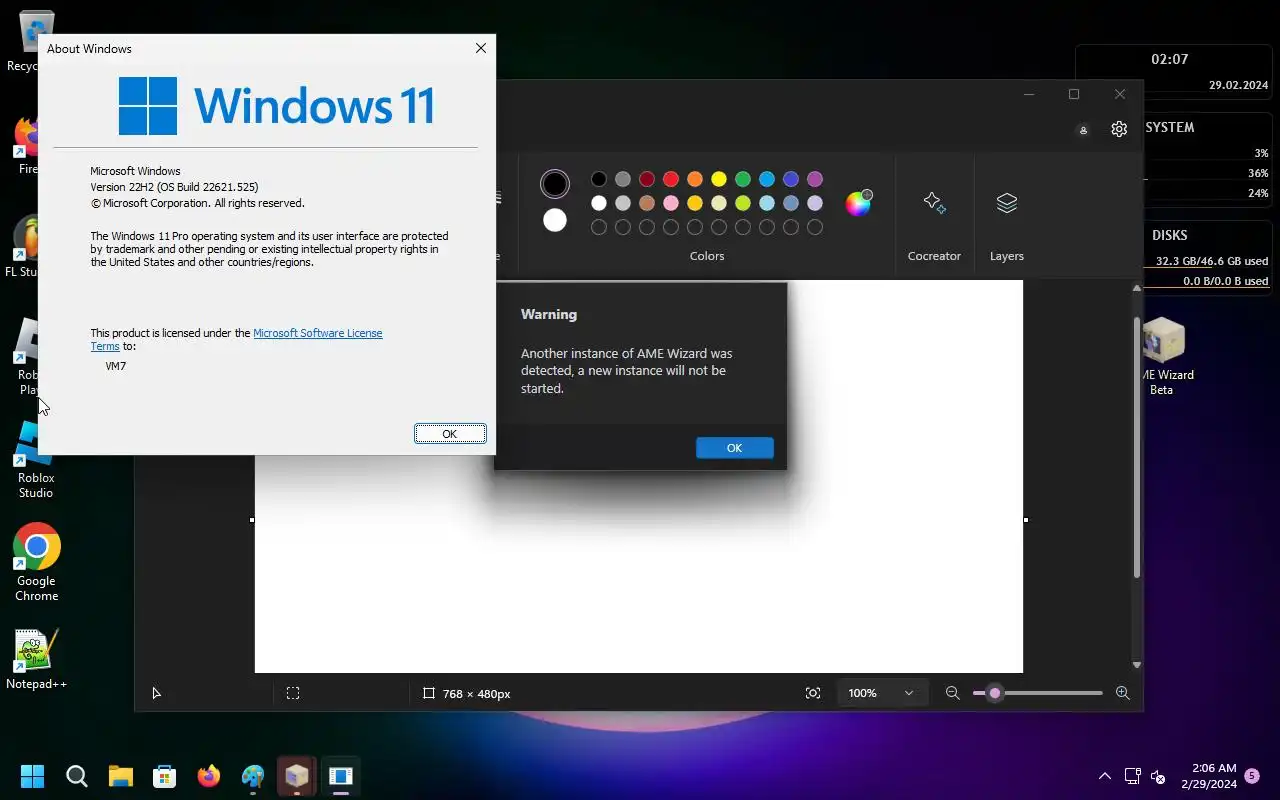Open the Edit colors wheel
The width and height of the screenshot is (1280, 800).
(x=859, y=203)
